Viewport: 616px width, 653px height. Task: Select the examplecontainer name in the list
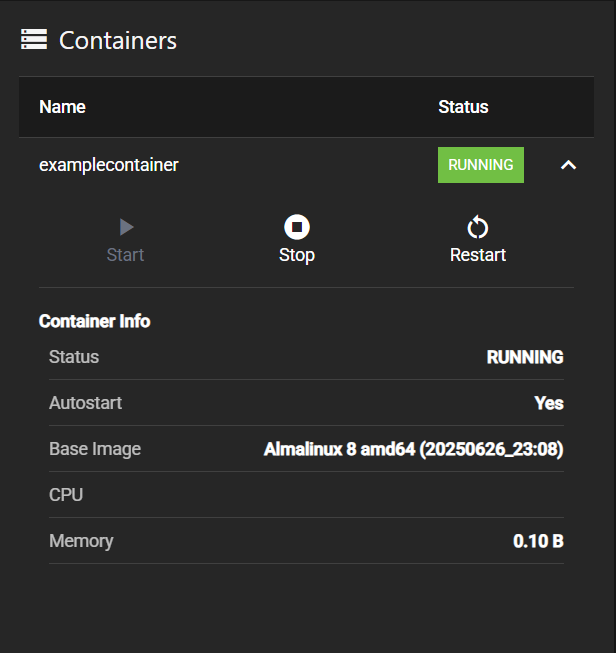108,165
